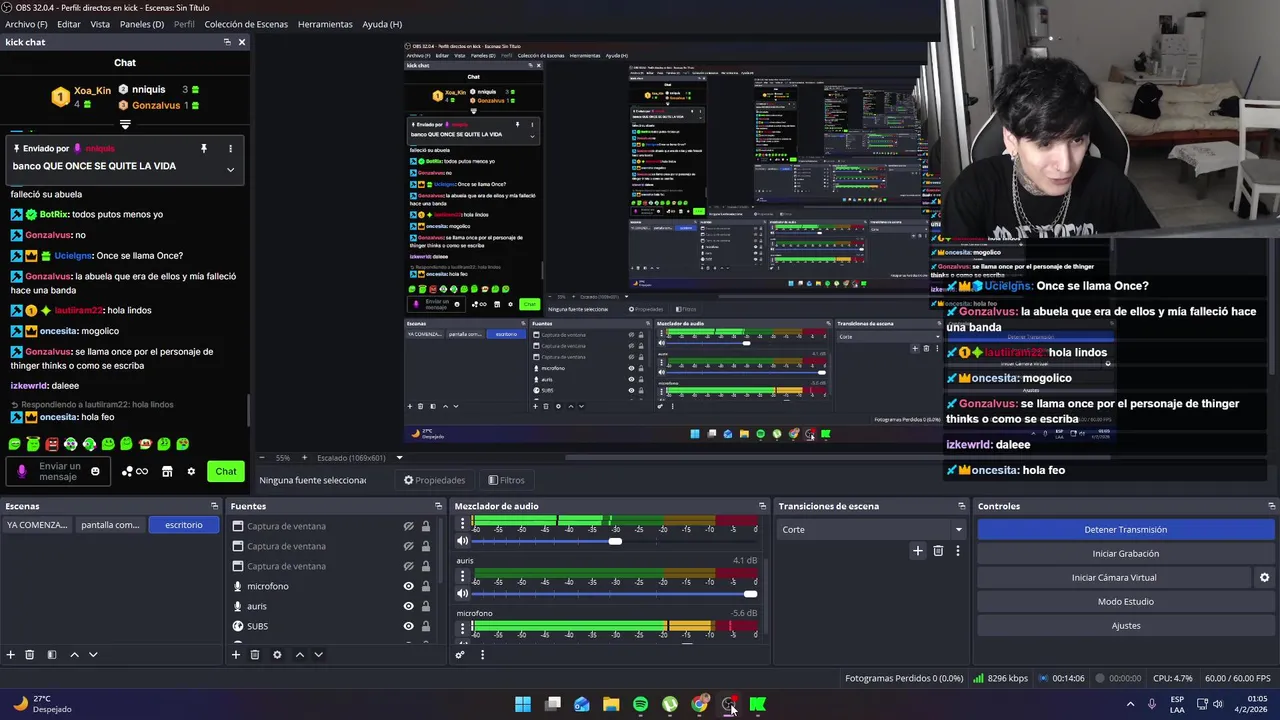This screenshot has height=720, width=1280.
Task: Mute the auris audio channel
Action: click(x=462, y=593)
